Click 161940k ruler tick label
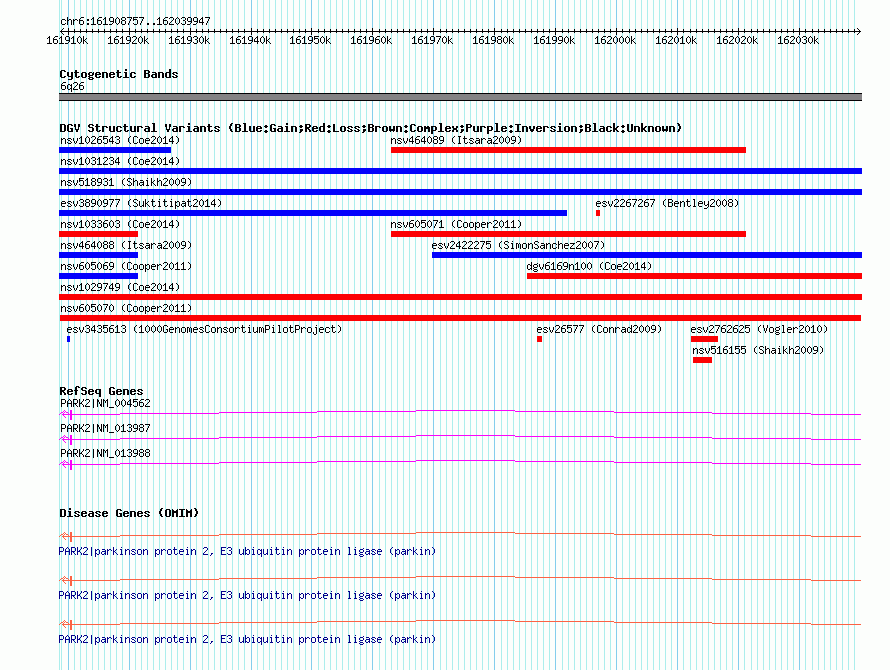This screenshot has width=890, height=670. coord(250,40)
